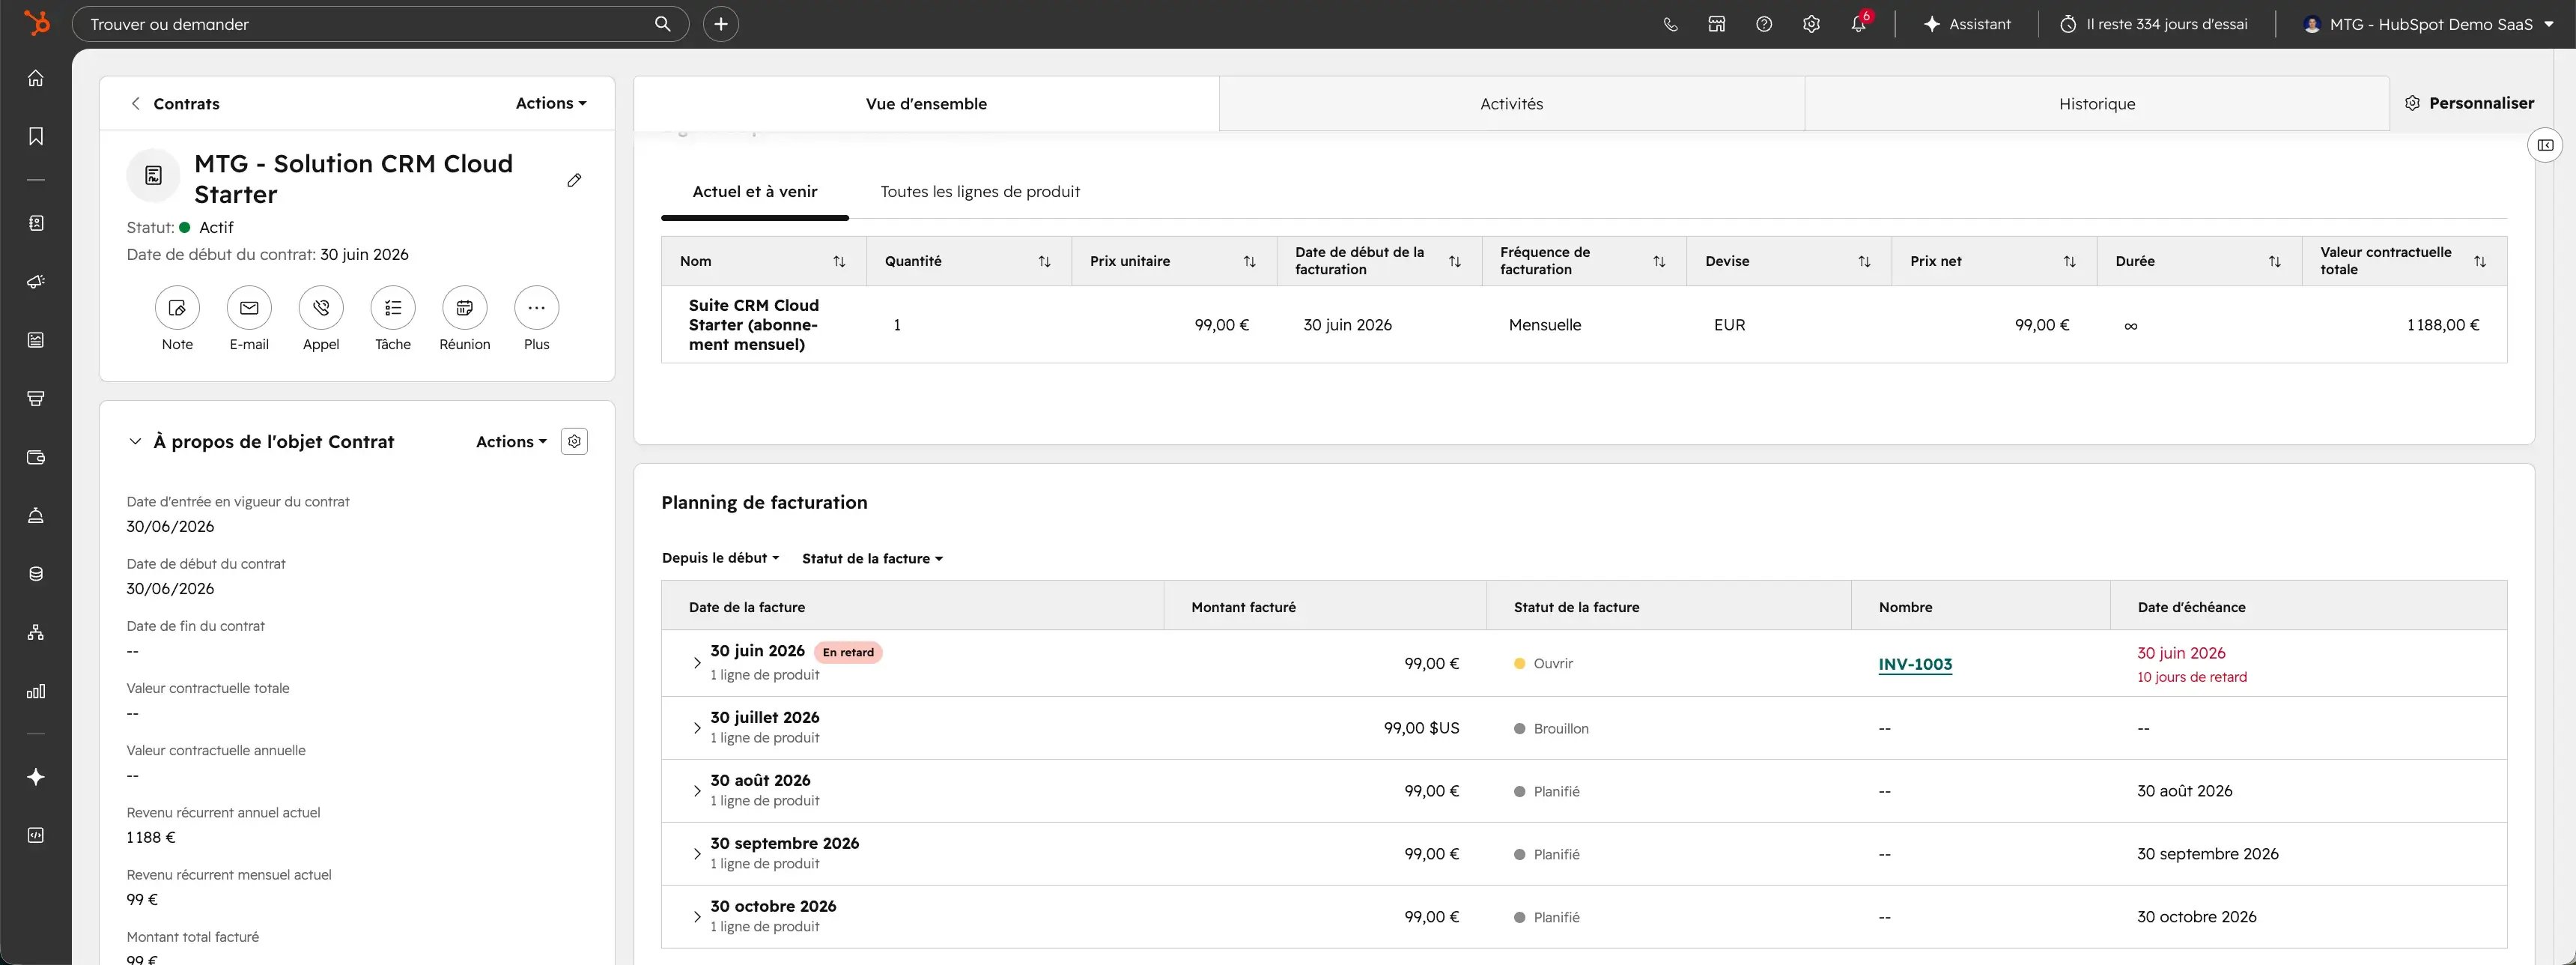Switch to Historique tab

click(x=2097, y=104)
